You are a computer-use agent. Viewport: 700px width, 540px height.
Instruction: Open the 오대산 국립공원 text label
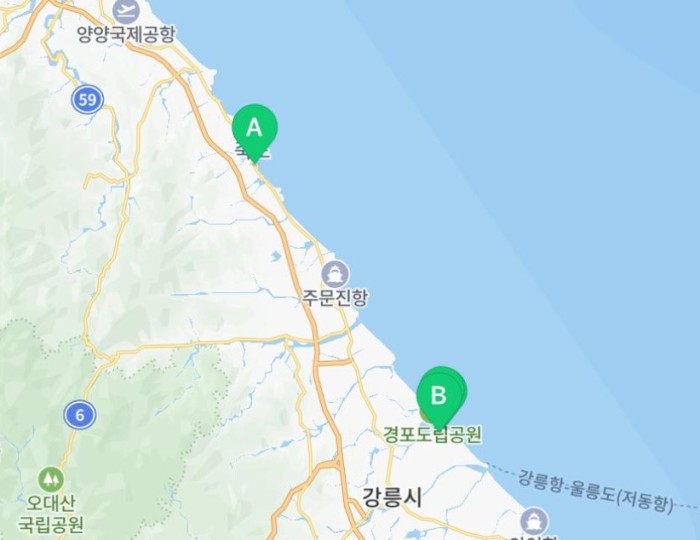tap(50, 513)
